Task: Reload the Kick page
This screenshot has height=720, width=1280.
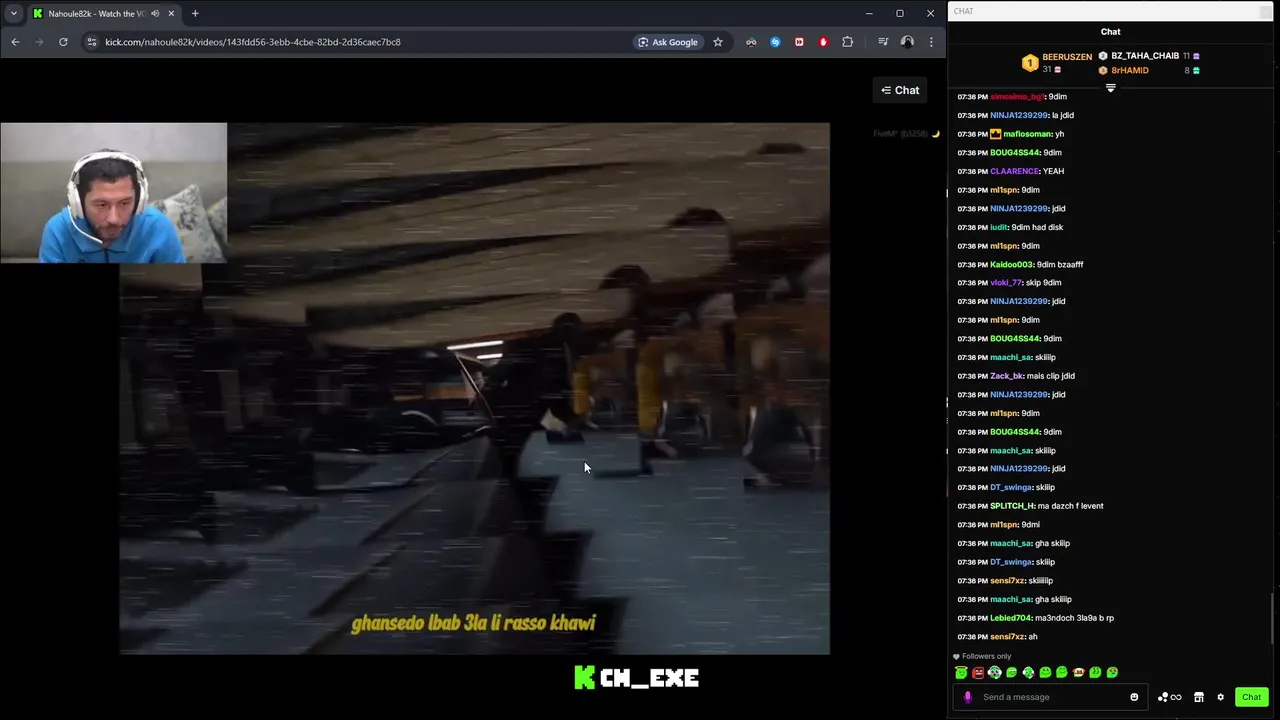Action: (63, 42)
